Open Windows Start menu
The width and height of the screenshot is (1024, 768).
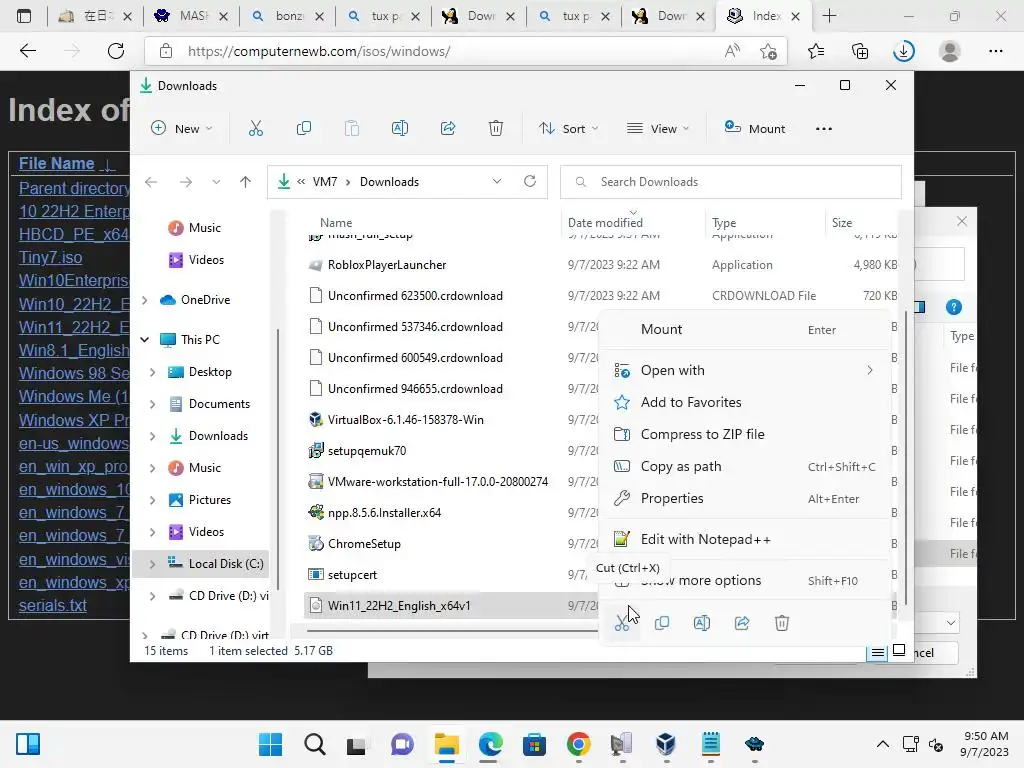click(270, 744)
